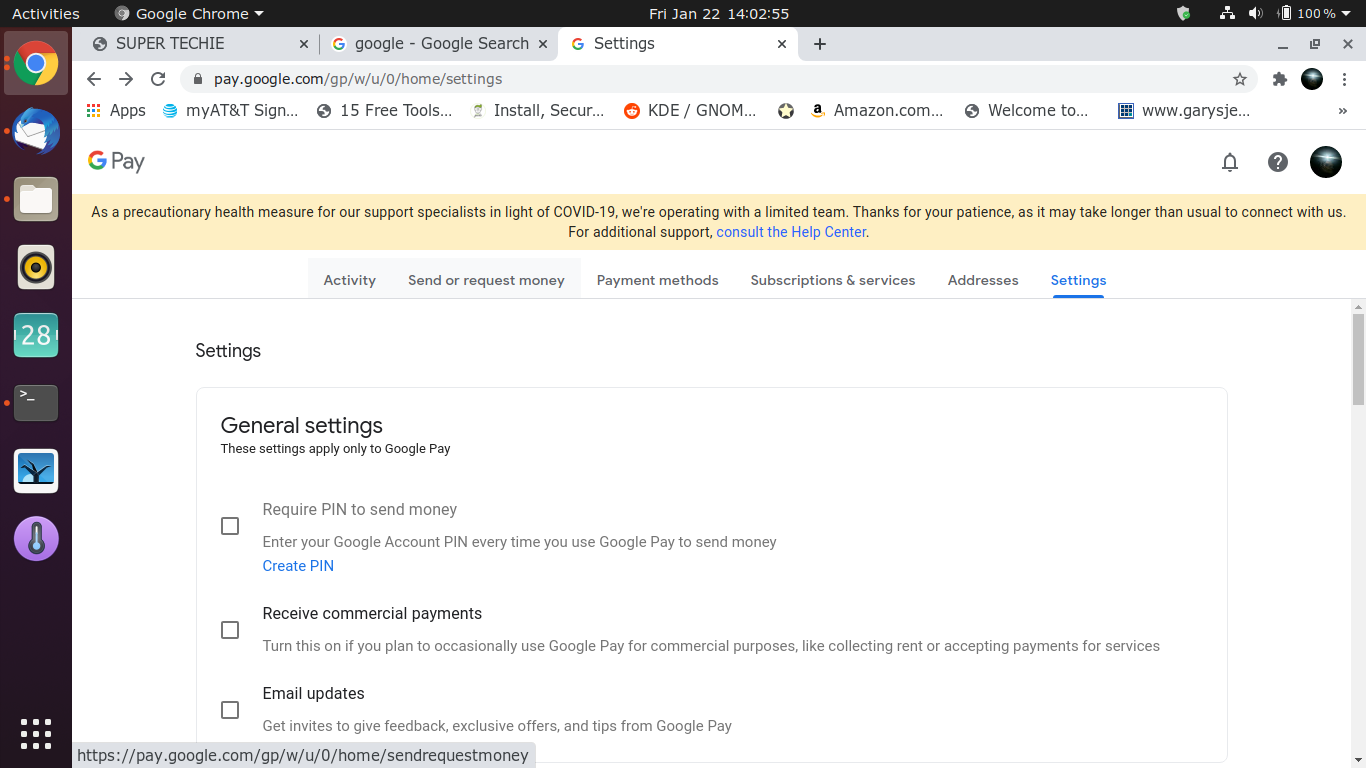Open the network tray icon
Screen dimensions: 1366x768
point(1227,14)
